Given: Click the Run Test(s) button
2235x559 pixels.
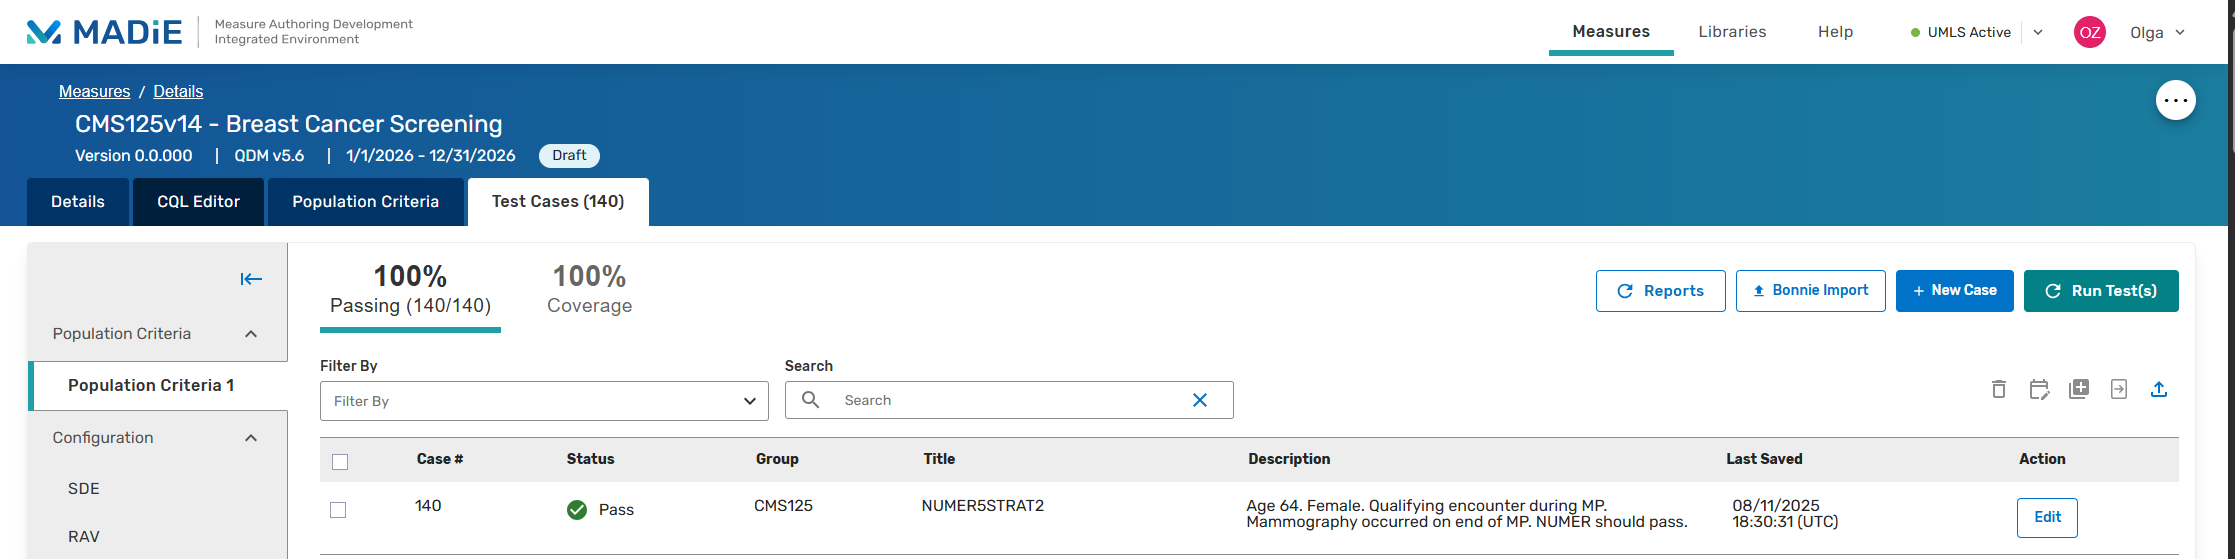Looking at the screenshot, I should [x=2100, y=291].
